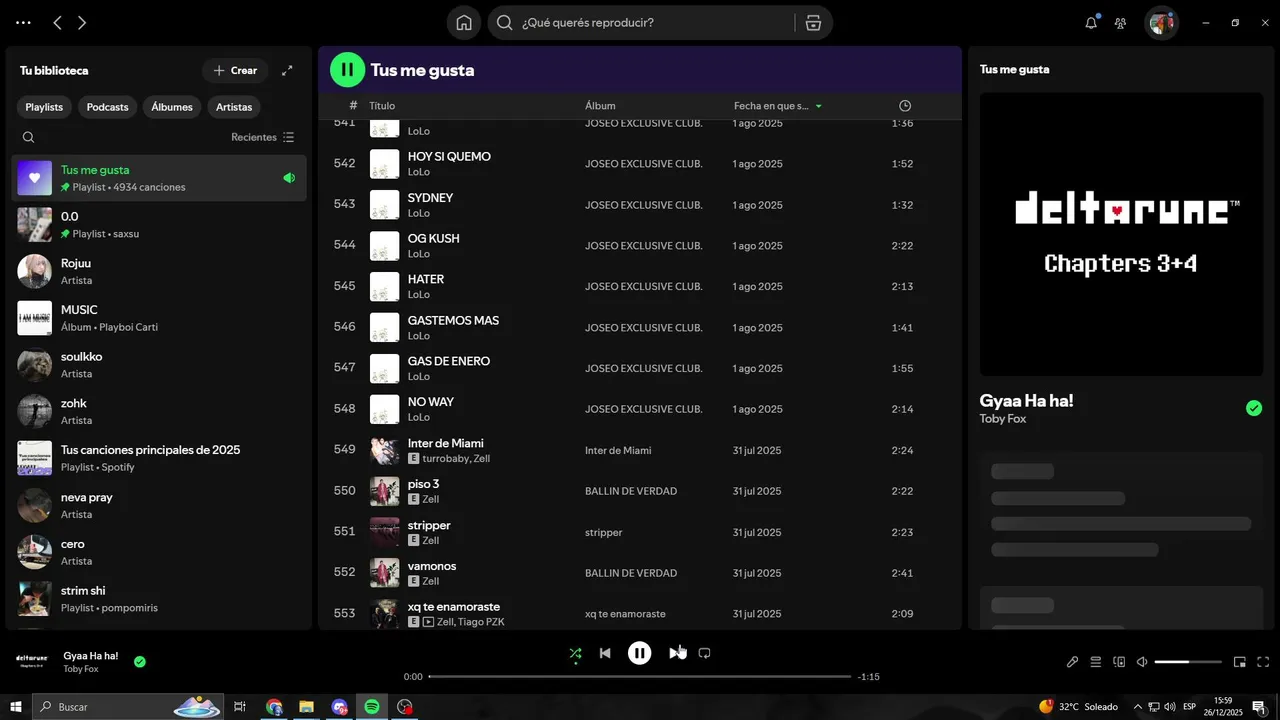1280x720 pixels.
Task: Toggle liked checkmark in bottom player bar
Action: click(140, 661)
